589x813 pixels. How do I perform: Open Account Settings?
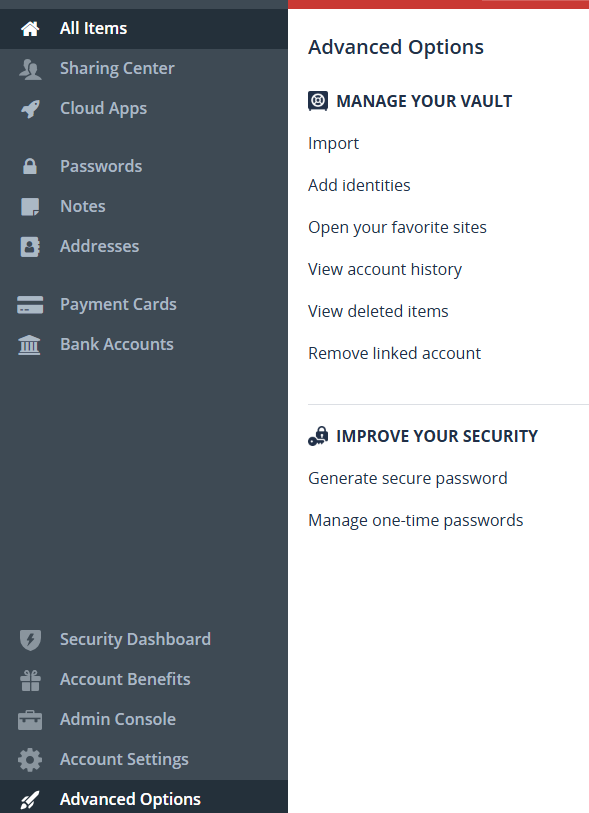click(144, 760)
